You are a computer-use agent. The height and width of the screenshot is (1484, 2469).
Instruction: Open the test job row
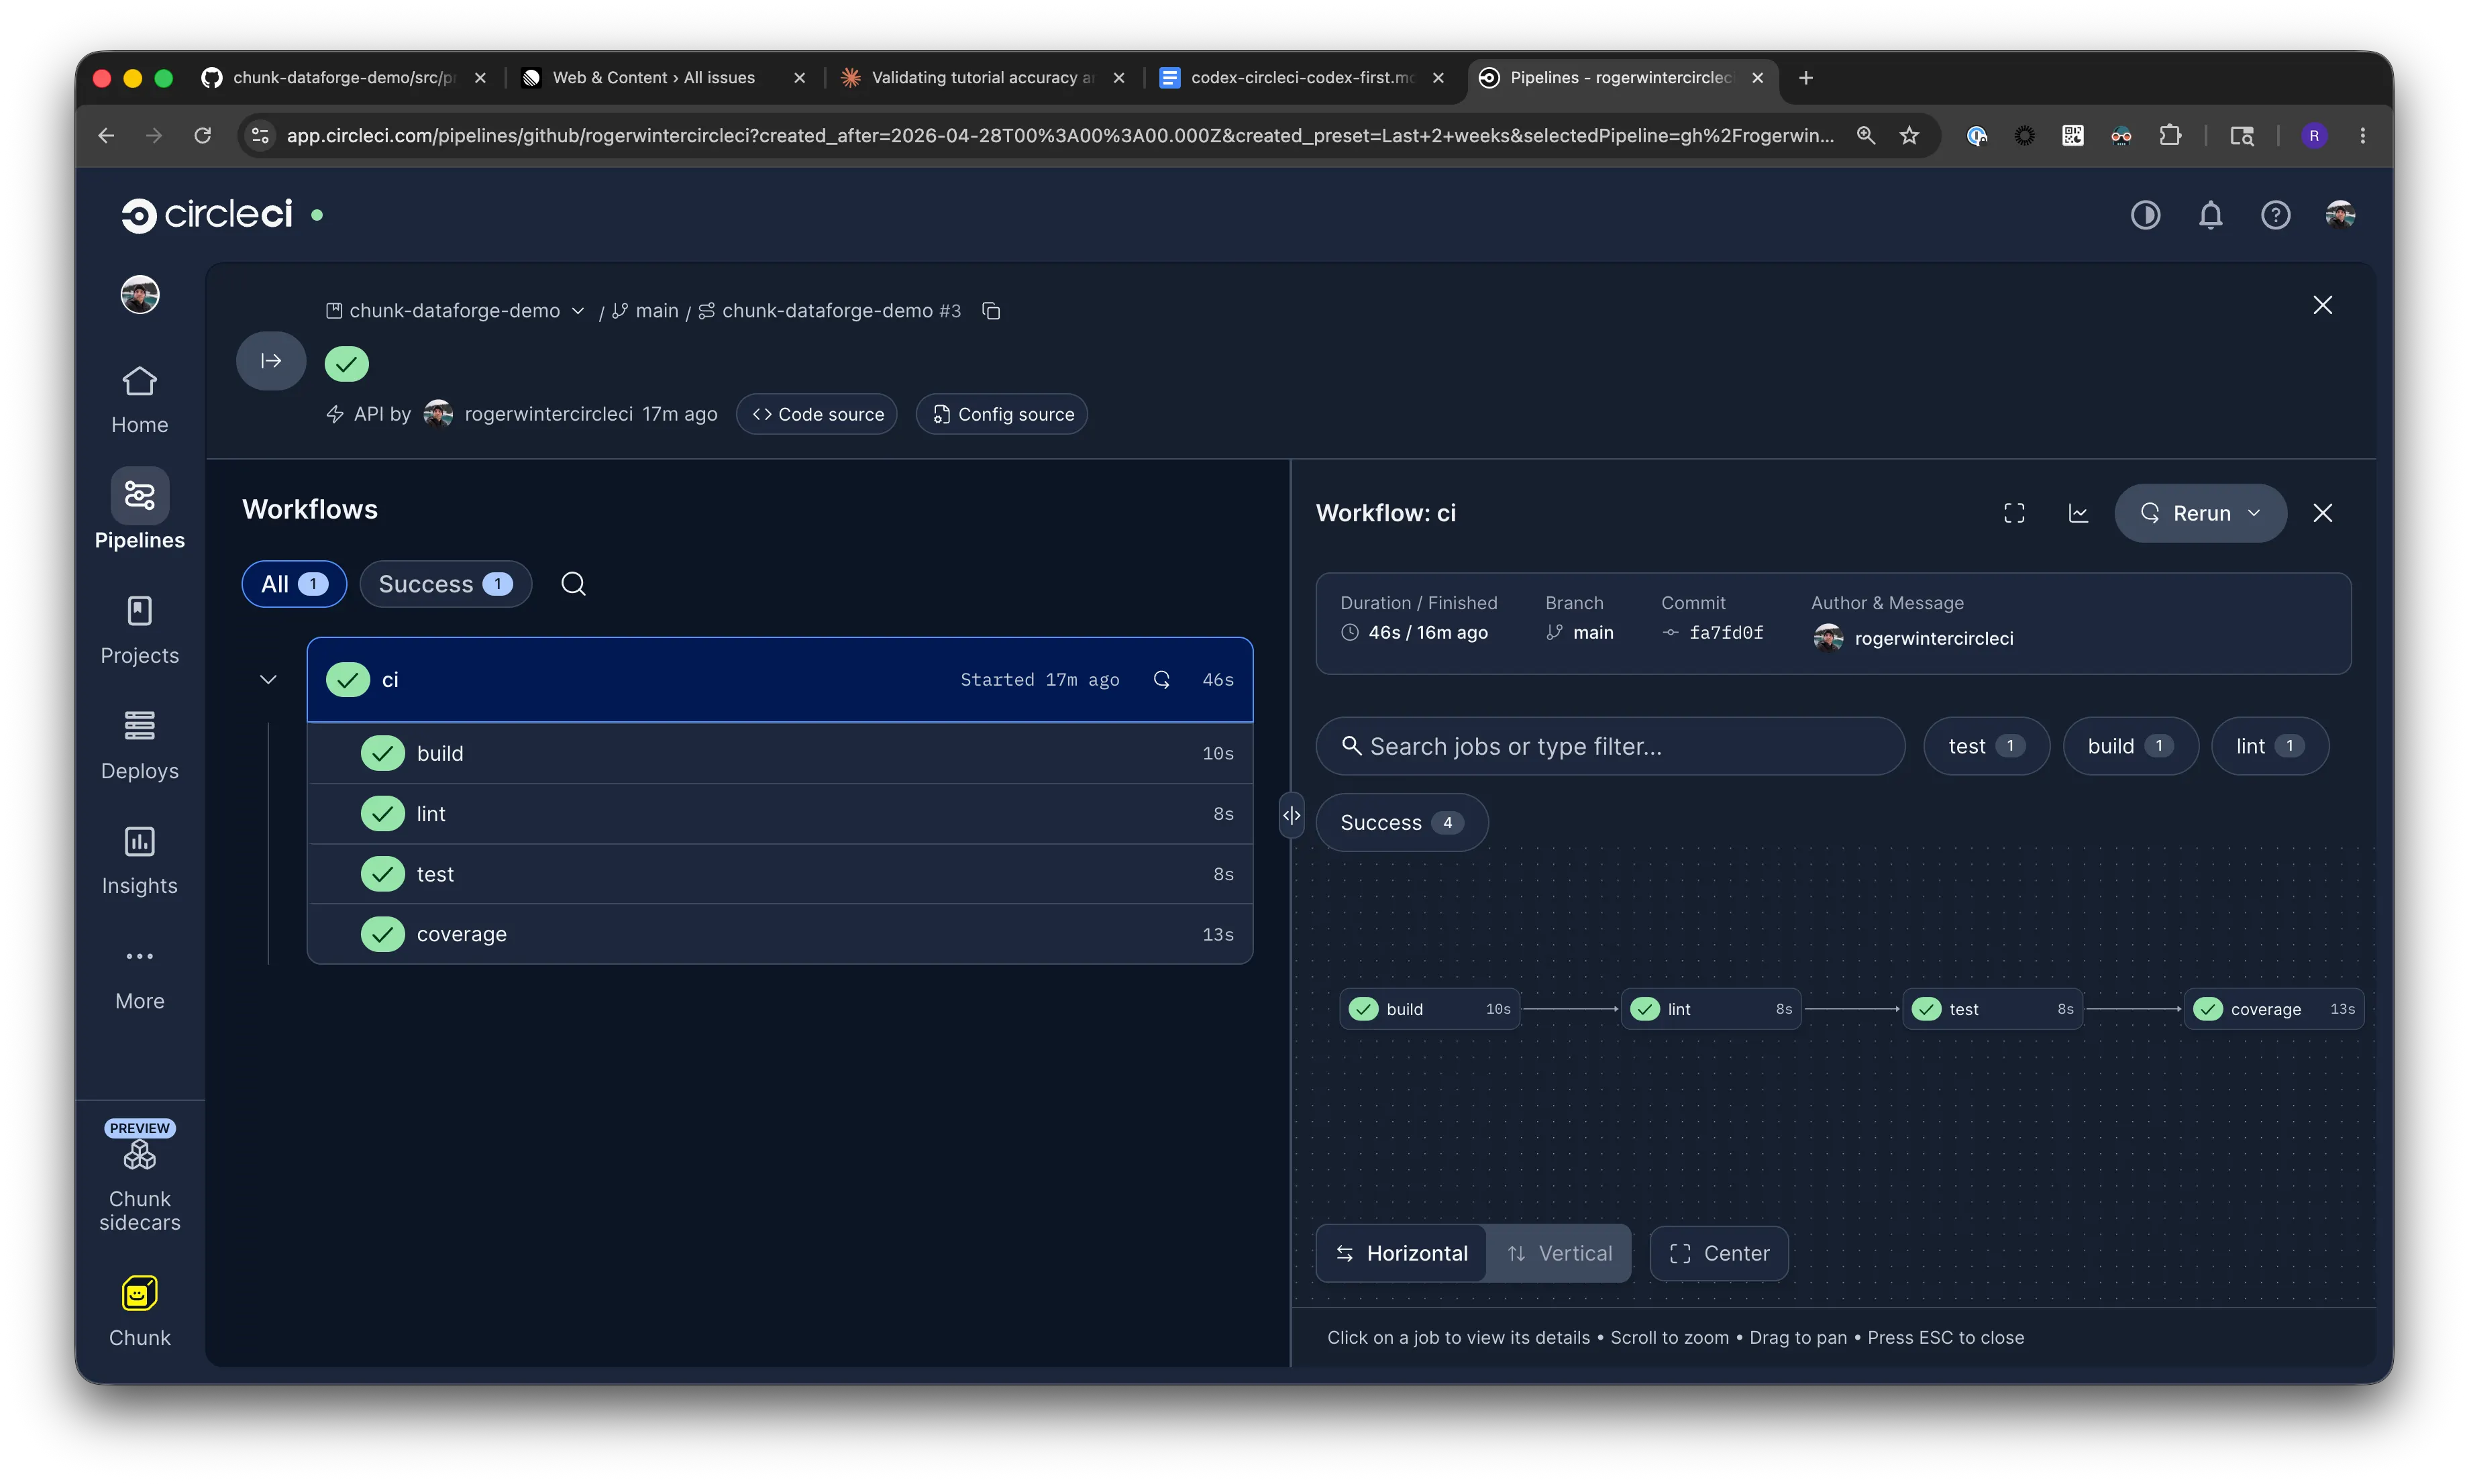point(779,874)
